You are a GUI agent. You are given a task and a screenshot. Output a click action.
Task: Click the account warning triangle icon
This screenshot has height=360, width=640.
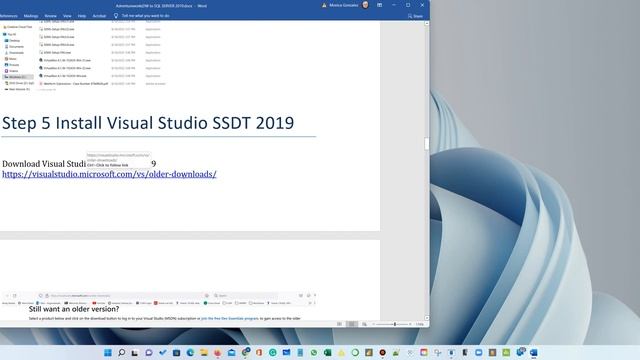point(324,5)
